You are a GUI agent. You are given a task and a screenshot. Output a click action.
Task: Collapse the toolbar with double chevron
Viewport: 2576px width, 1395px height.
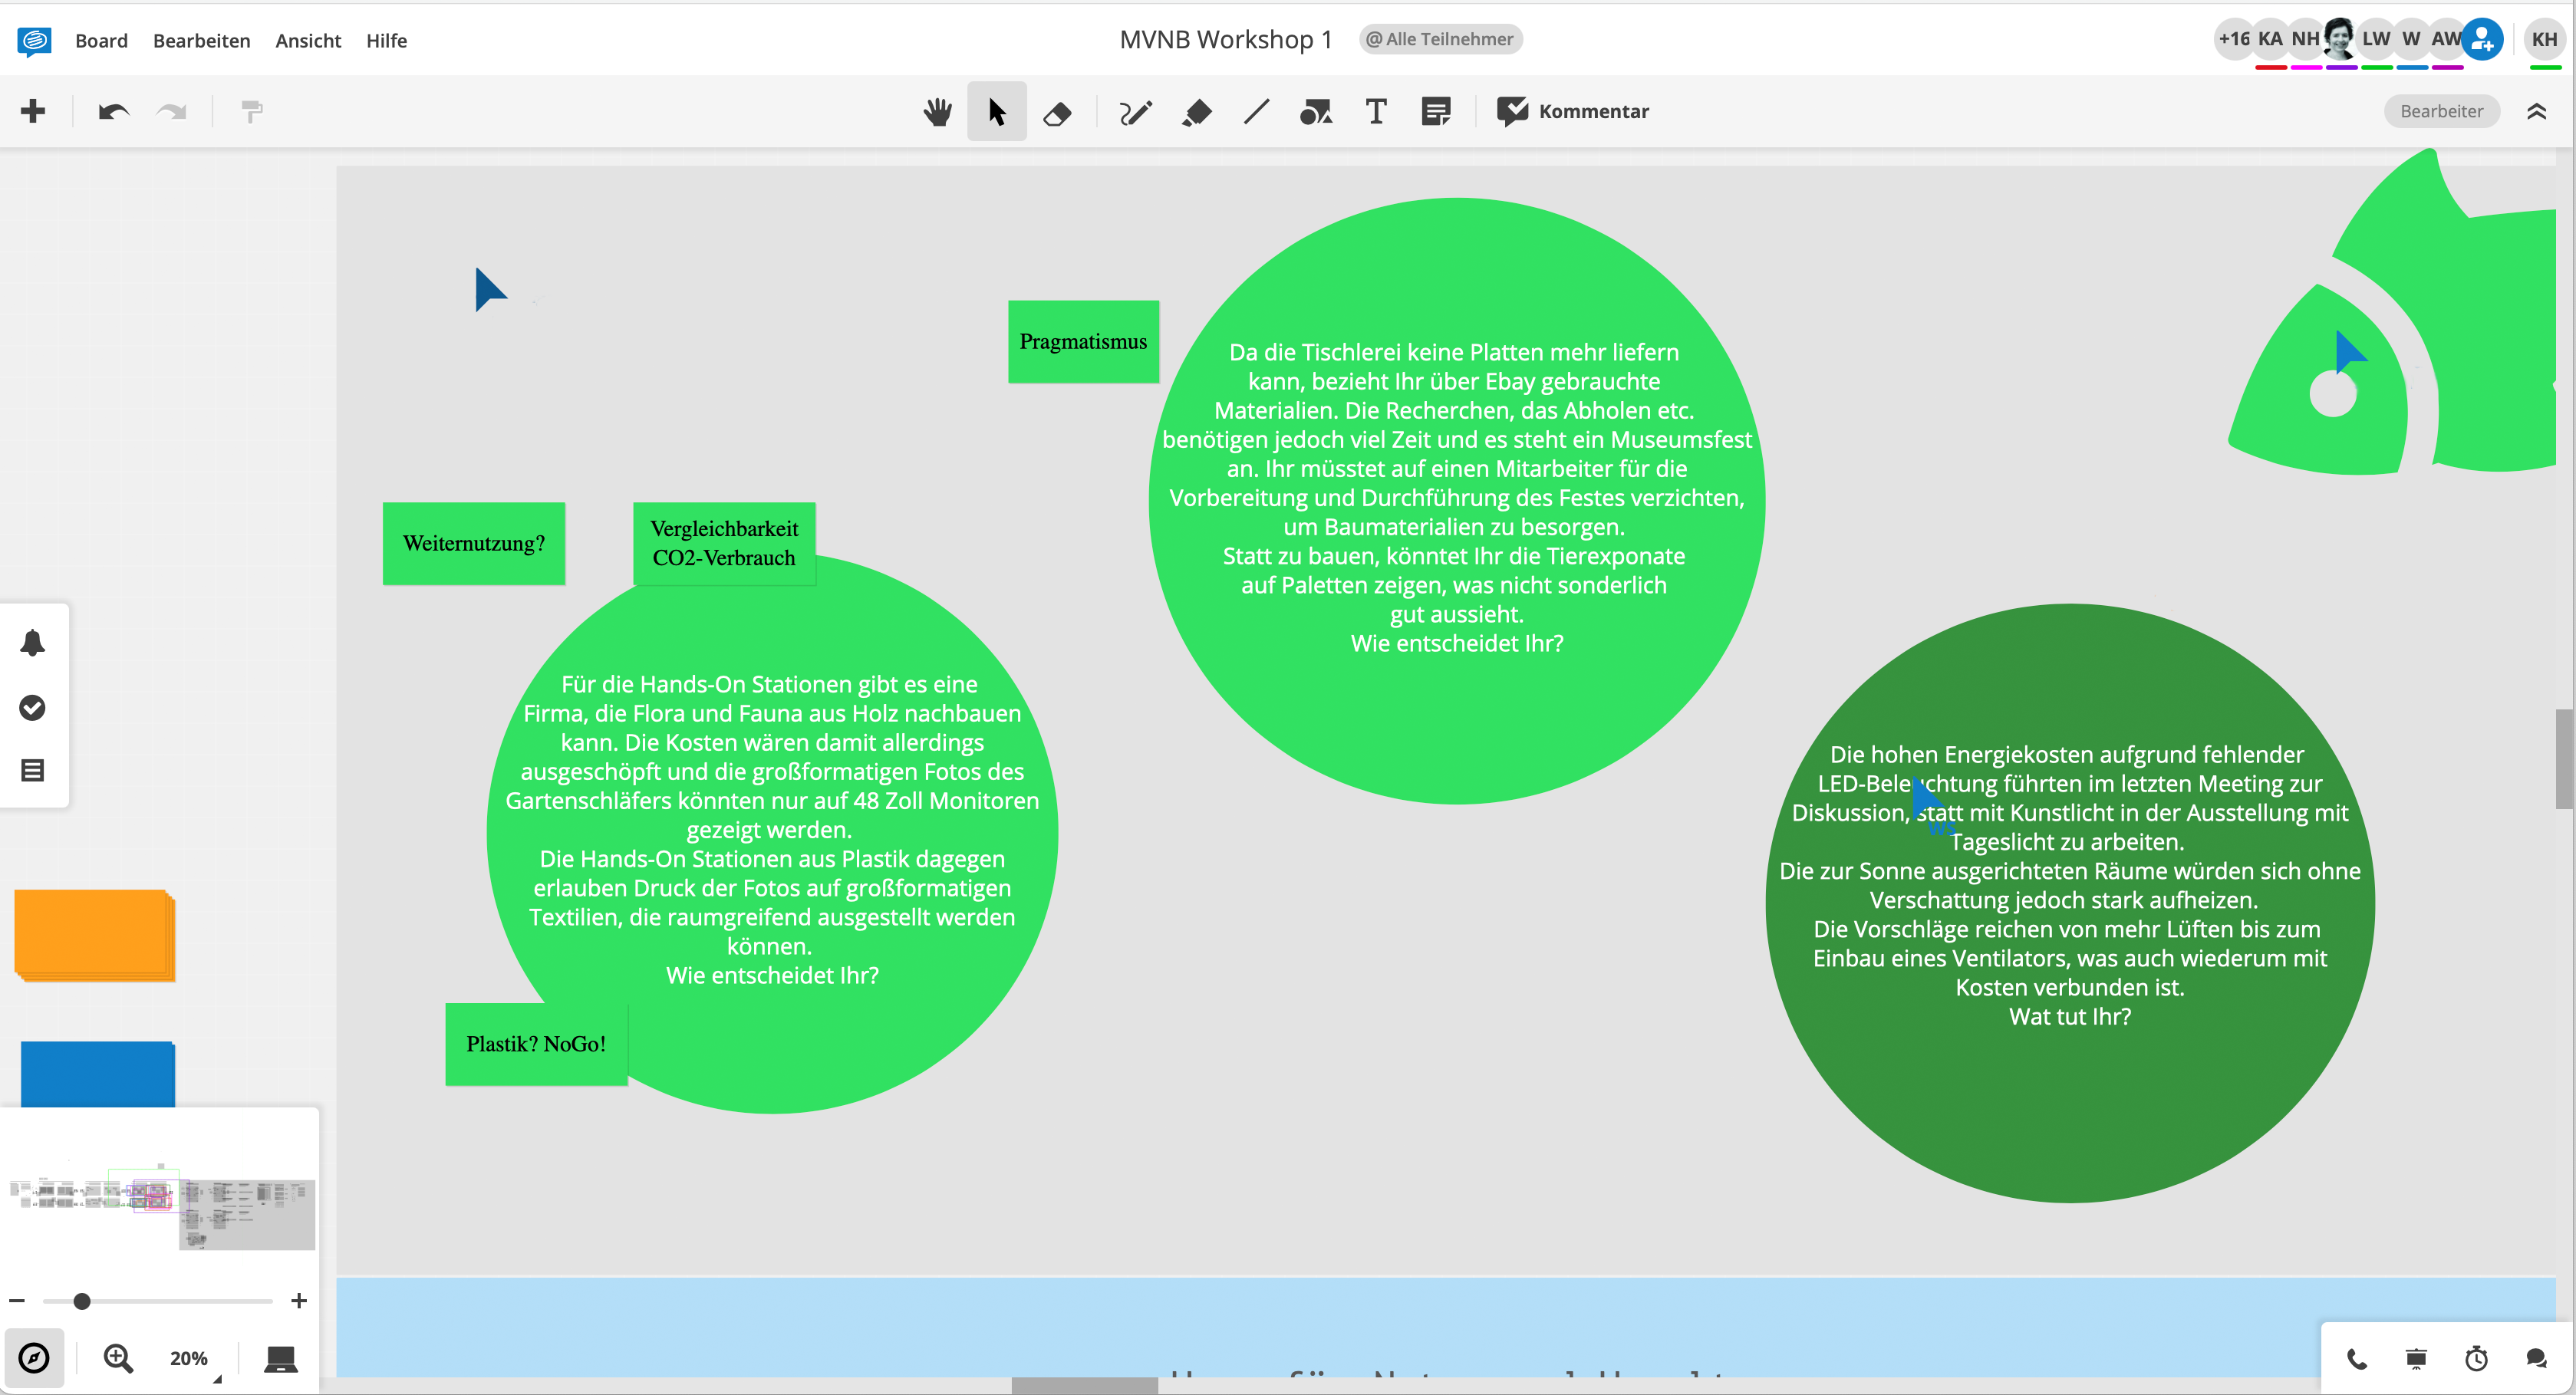coord(2536,111)
